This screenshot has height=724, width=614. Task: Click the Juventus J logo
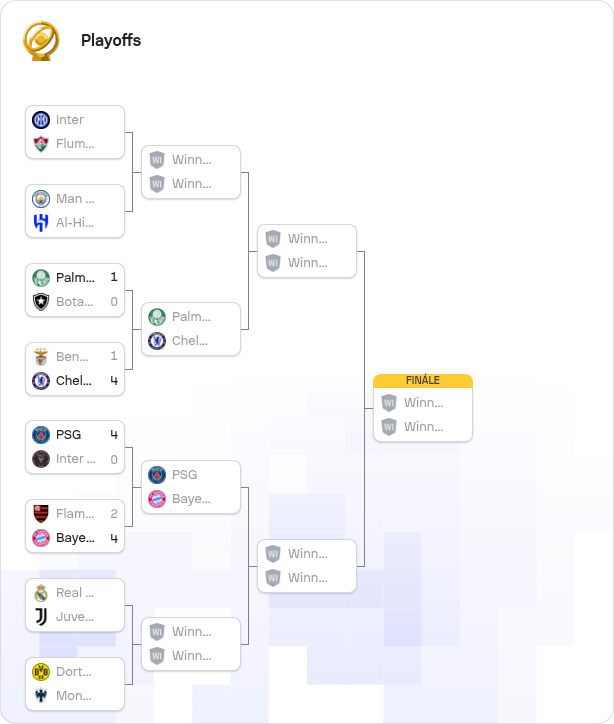coord(41,617)
